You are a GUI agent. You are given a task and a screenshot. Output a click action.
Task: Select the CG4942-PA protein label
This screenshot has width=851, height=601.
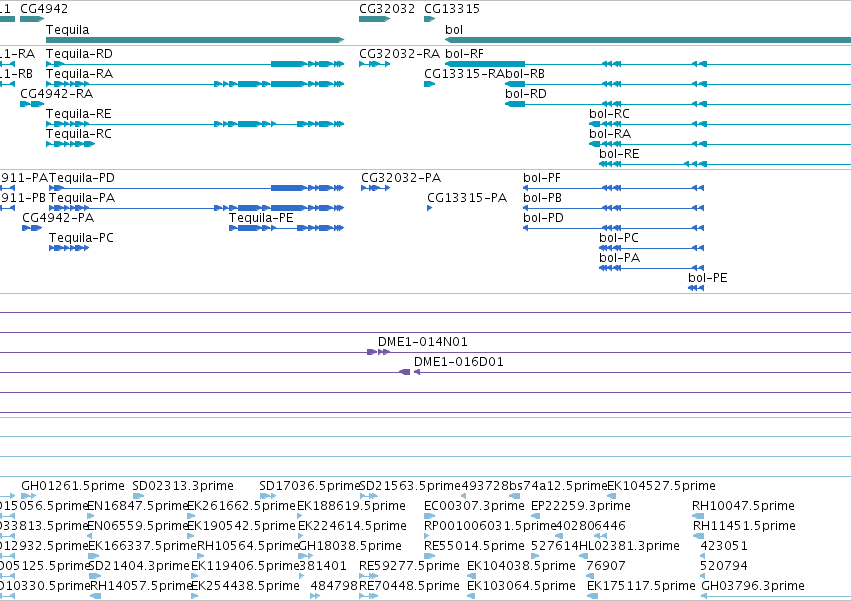pyautogui.click(x=58, y=218)
